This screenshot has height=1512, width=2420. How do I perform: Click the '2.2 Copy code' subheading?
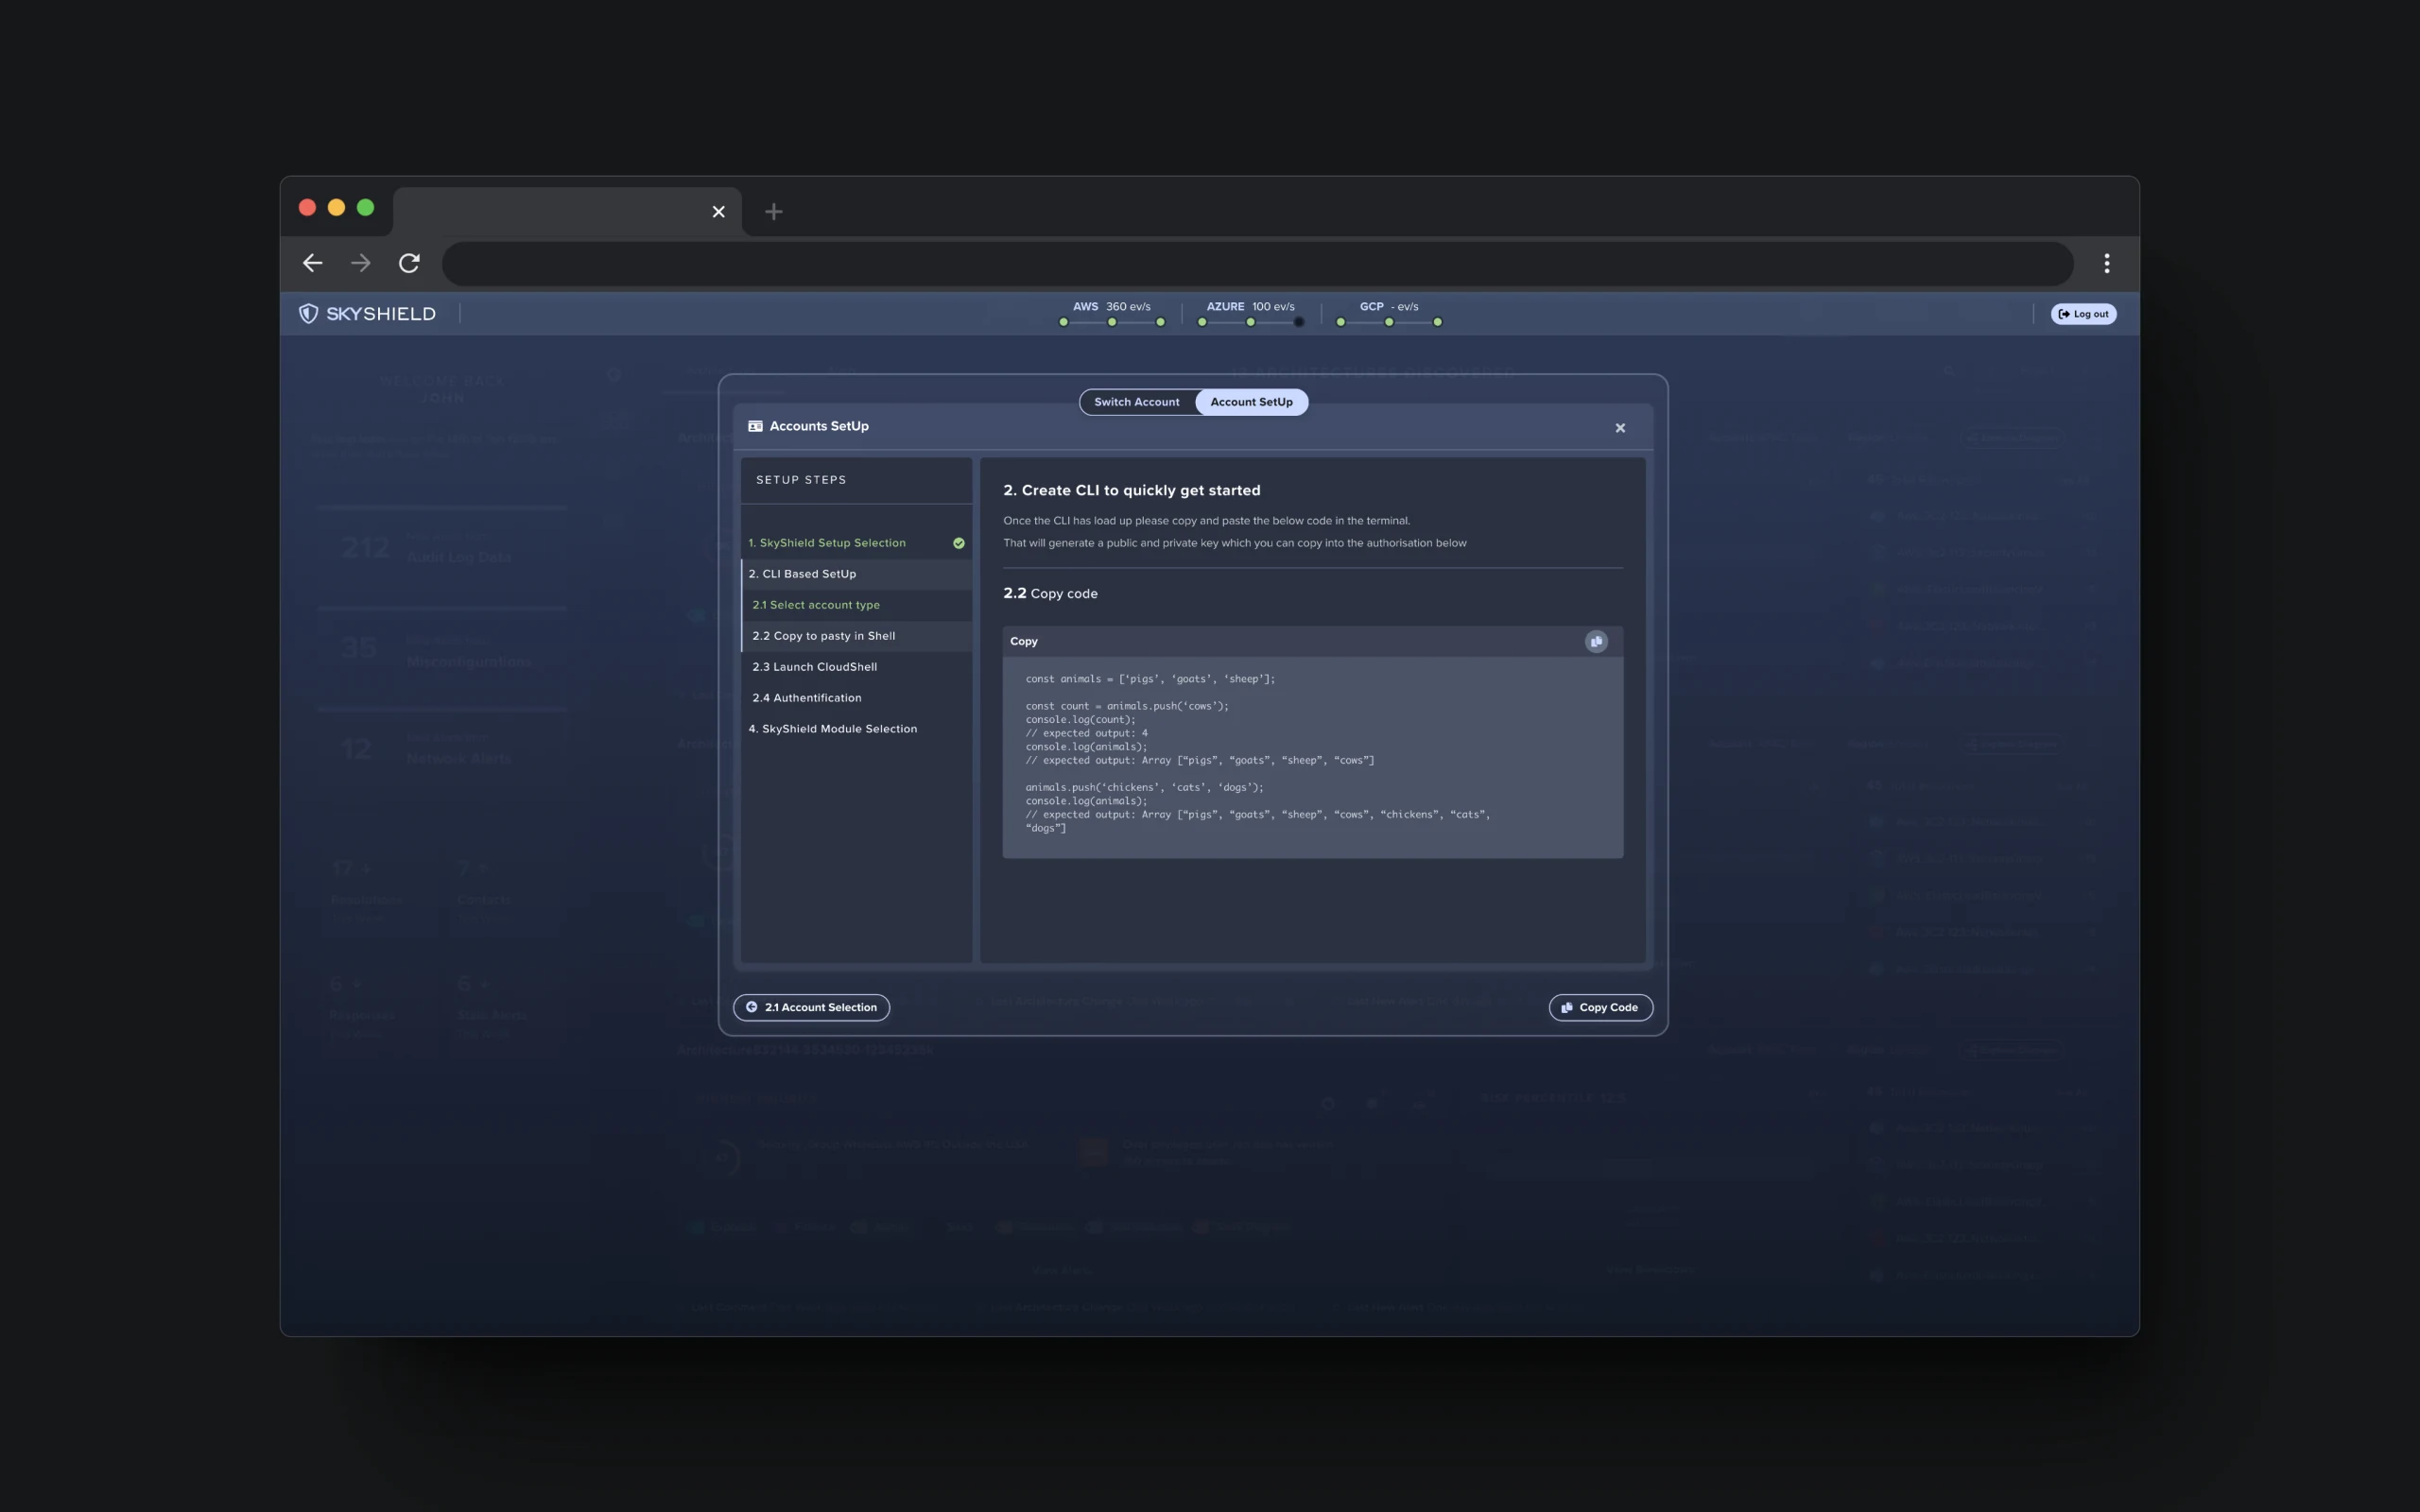tap(1050, 593)
